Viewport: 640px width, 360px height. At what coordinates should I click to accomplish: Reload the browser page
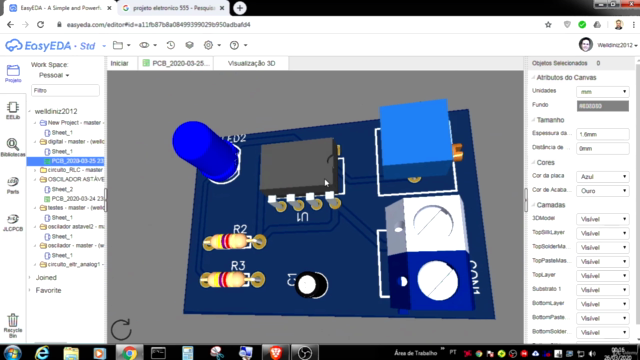coord(40,24)
